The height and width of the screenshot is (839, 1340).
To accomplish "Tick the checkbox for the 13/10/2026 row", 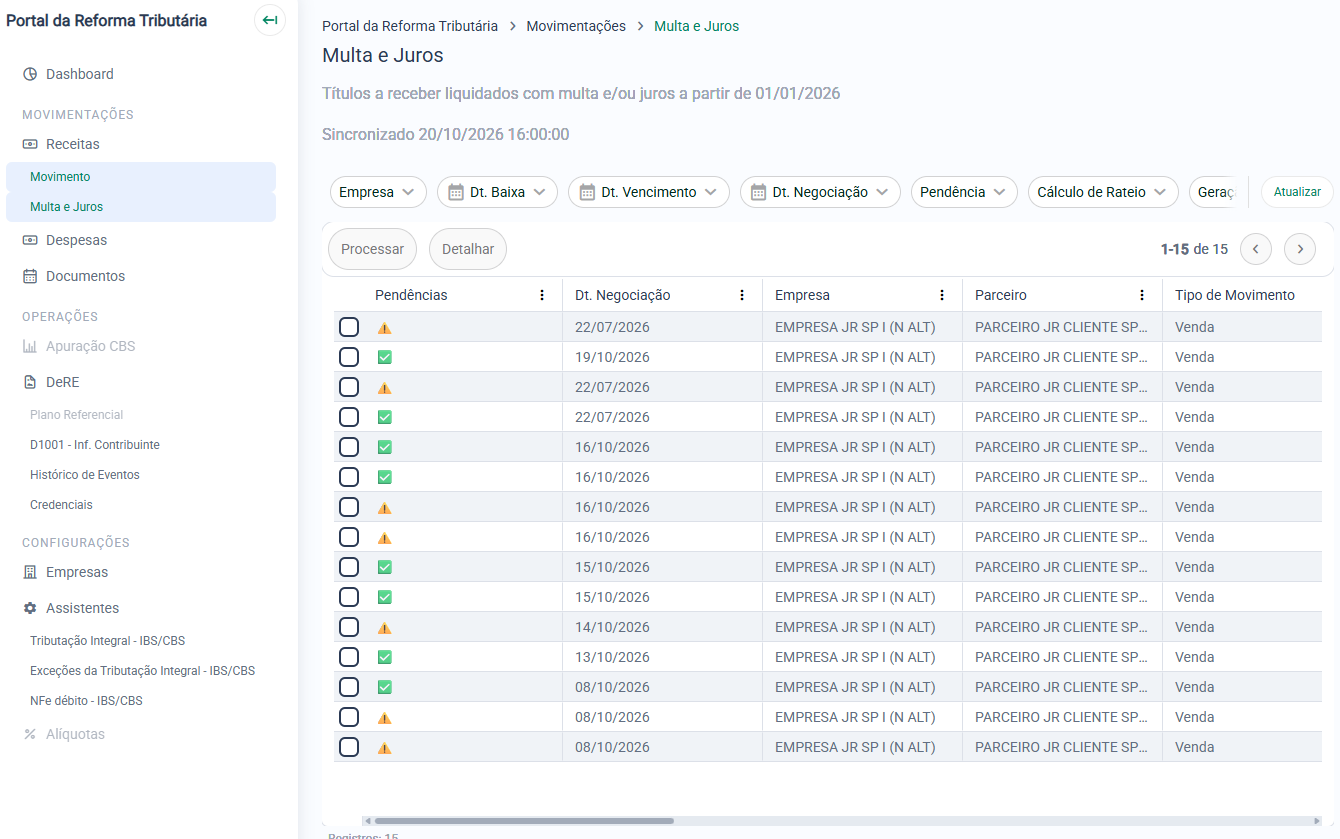I will tap(349, 657).
